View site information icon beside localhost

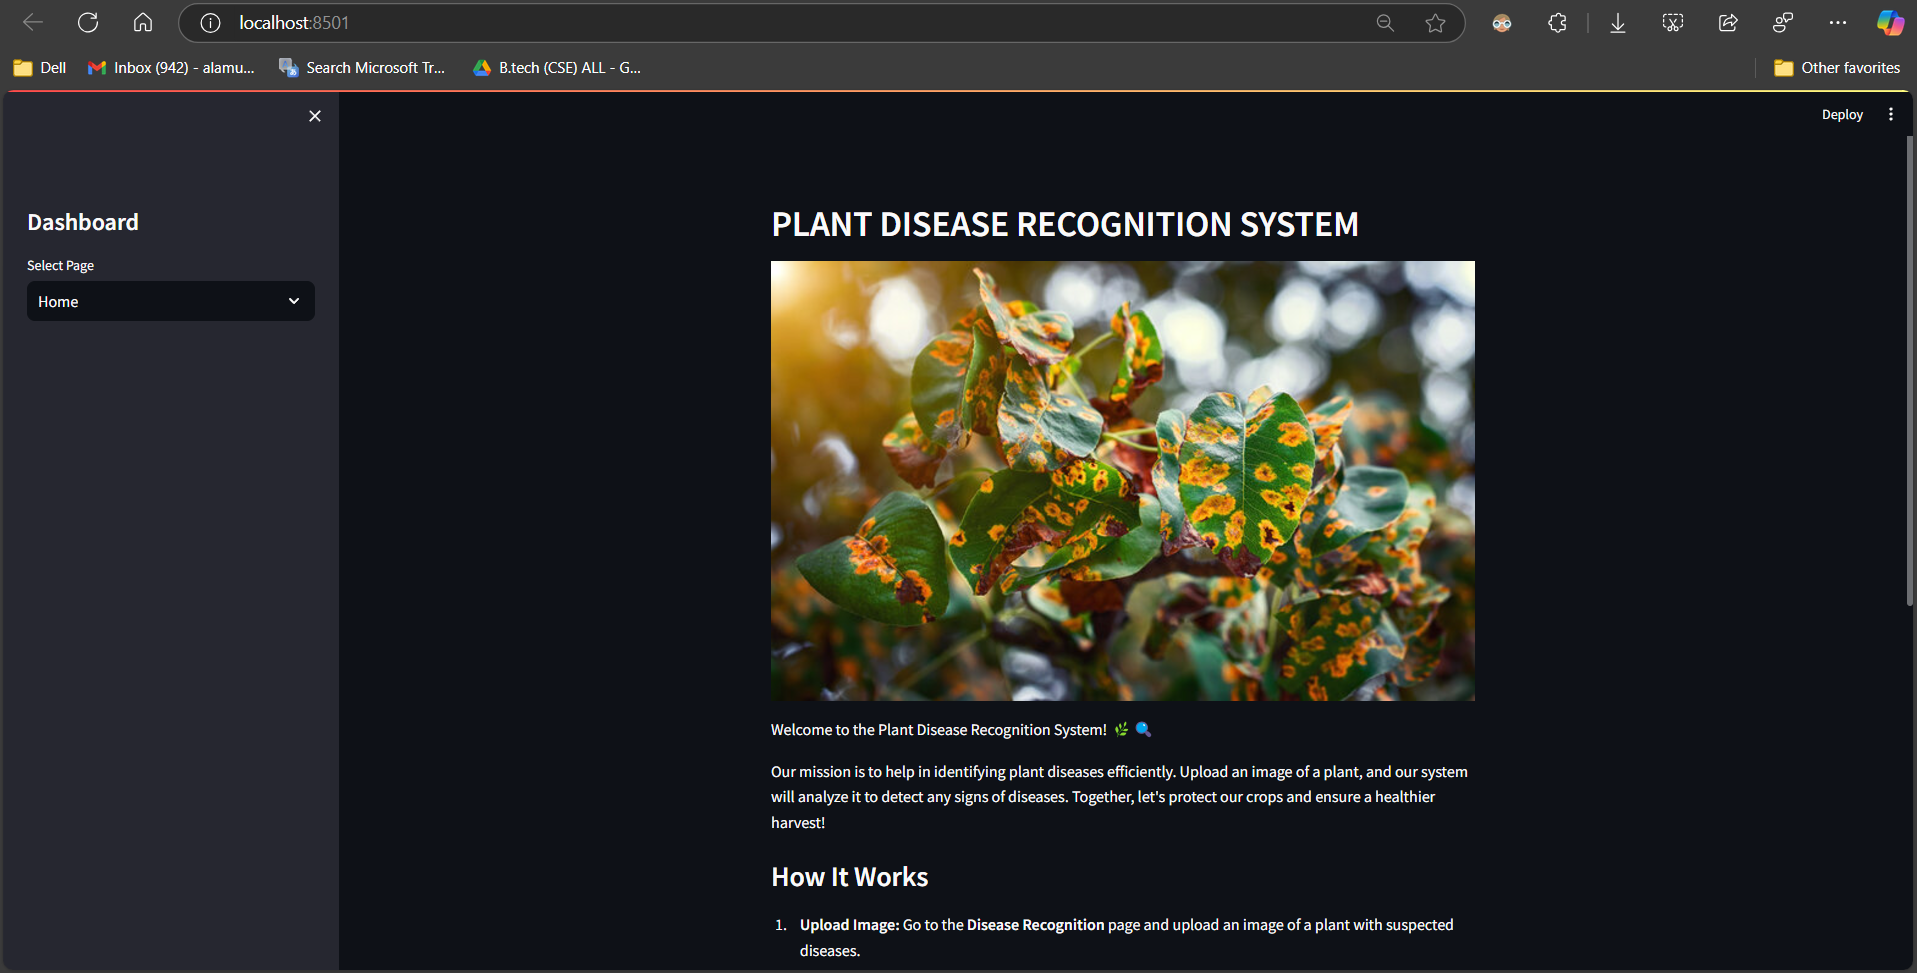tap(210, 23)
